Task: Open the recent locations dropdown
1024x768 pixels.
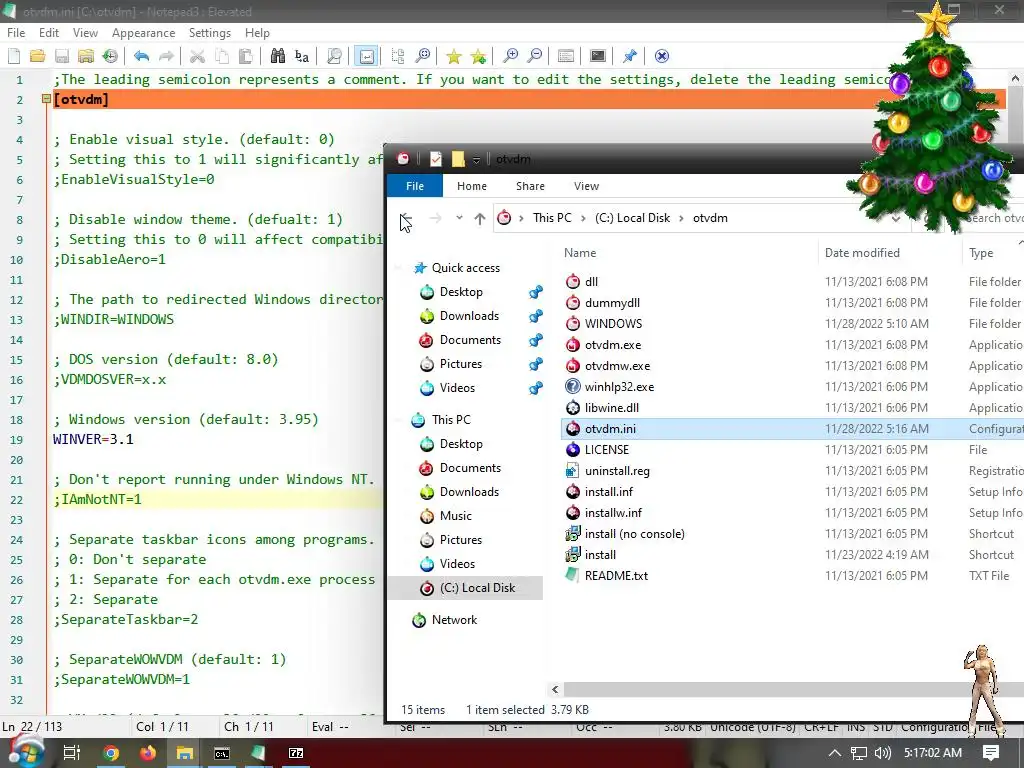Action: 459,218
